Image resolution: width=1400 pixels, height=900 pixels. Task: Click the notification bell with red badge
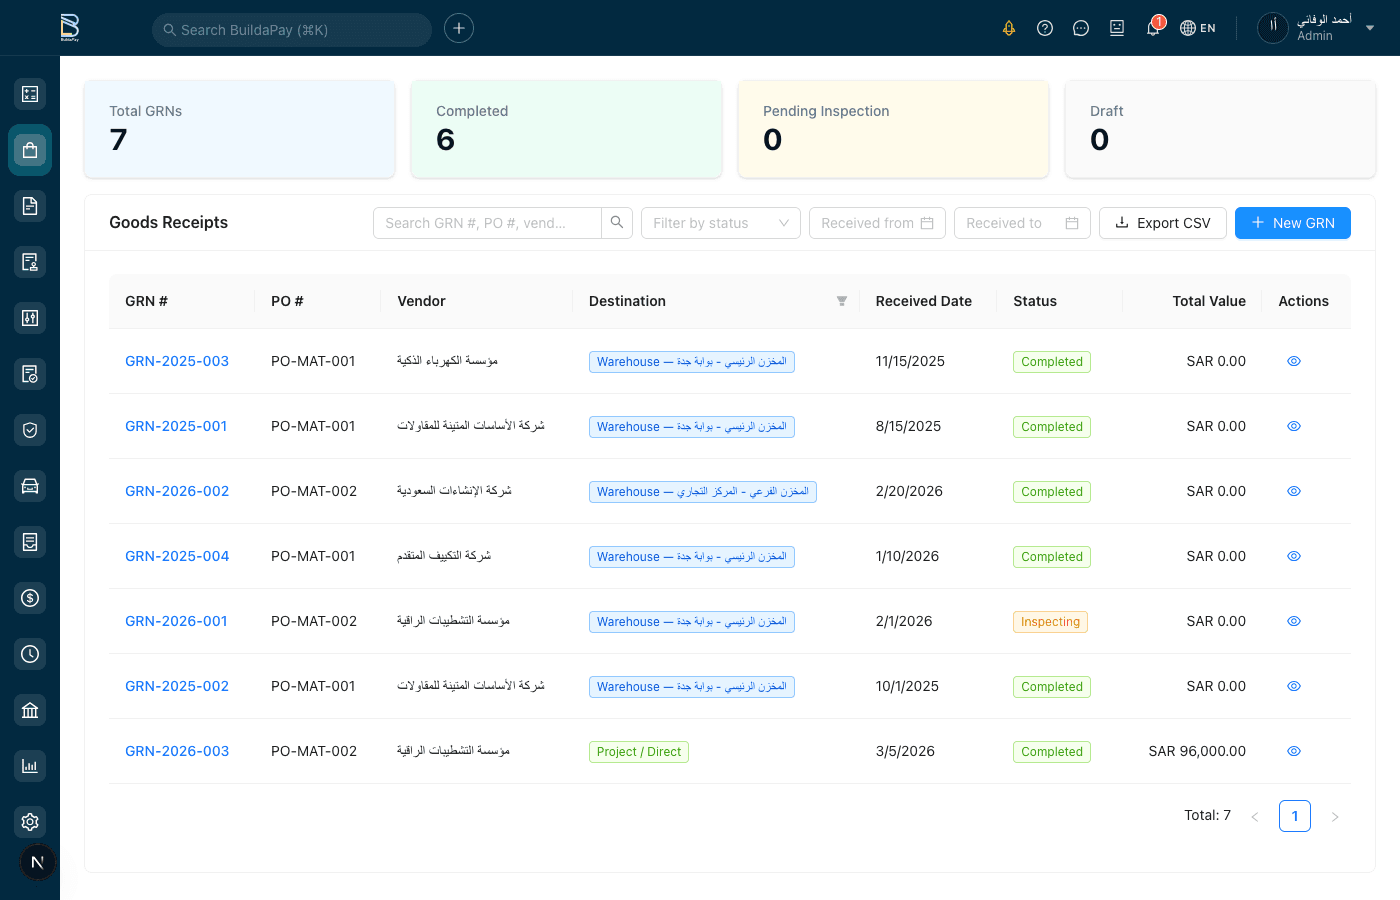1153,28
